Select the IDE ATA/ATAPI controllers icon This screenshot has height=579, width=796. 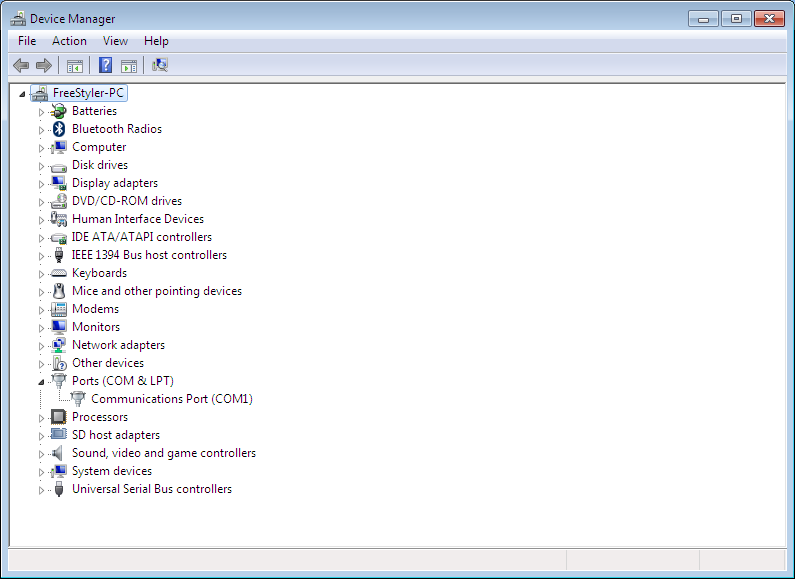click(x=59, y=237)
